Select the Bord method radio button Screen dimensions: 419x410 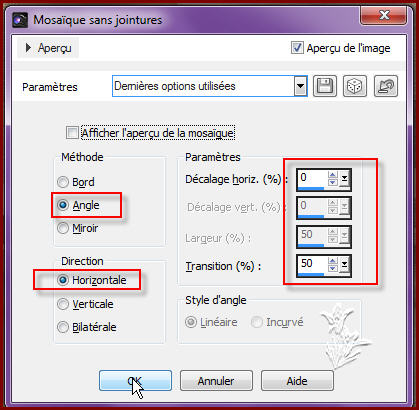(63, 182)
